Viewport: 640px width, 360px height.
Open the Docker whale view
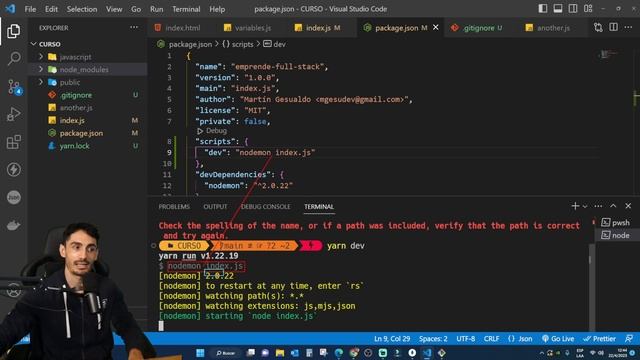coord(13,225)
